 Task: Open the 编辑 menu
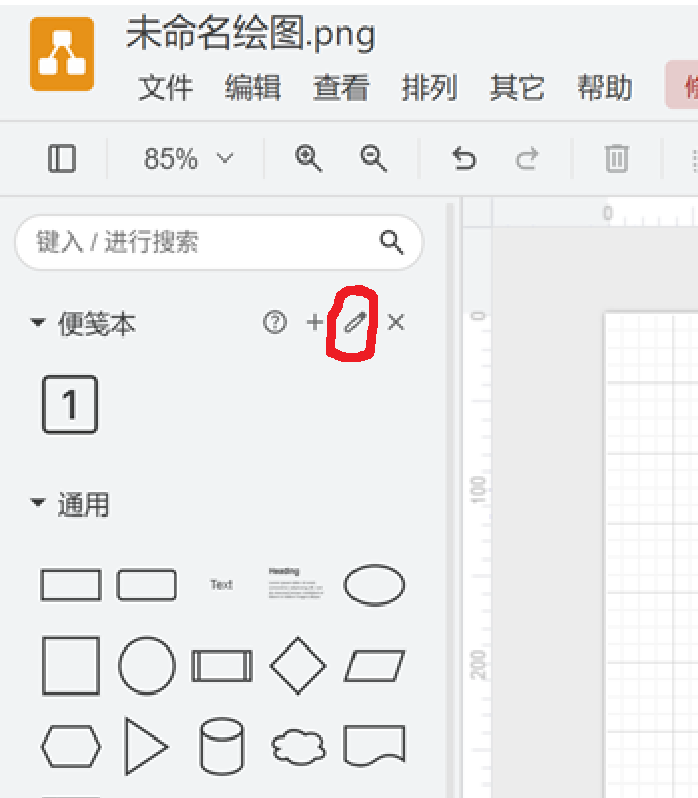pos(253,88)
